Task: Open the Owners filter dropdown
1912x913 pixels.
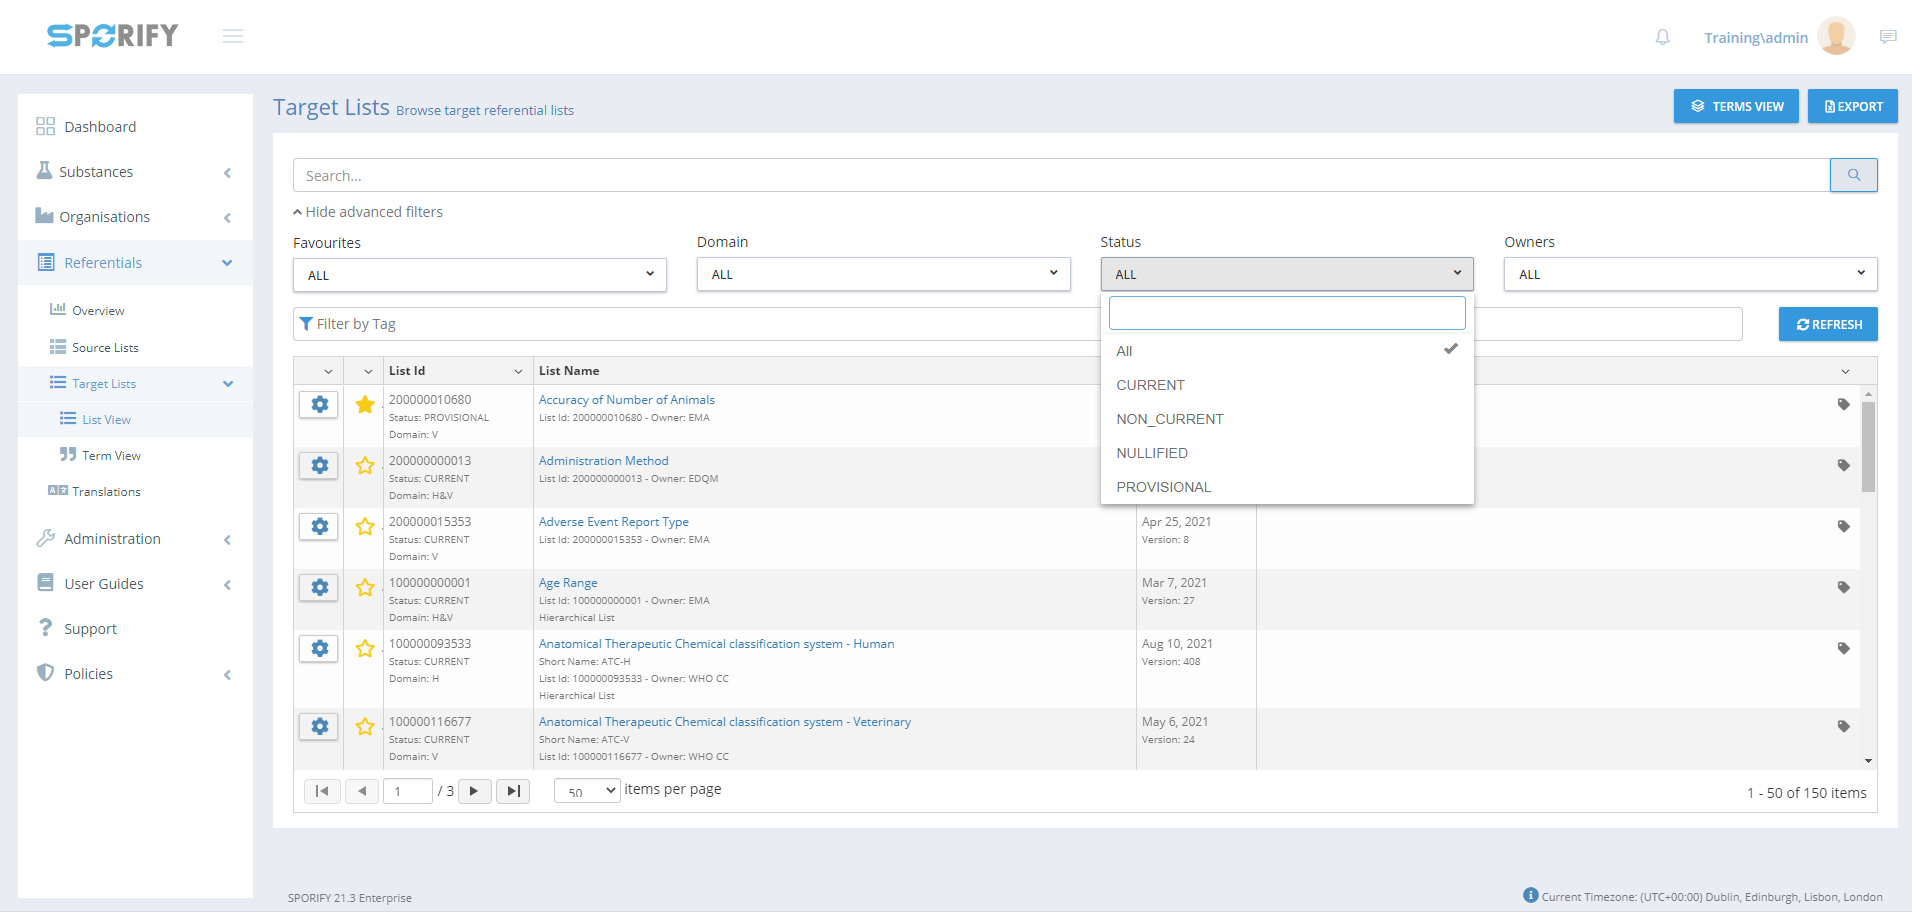Action: 1690,274
